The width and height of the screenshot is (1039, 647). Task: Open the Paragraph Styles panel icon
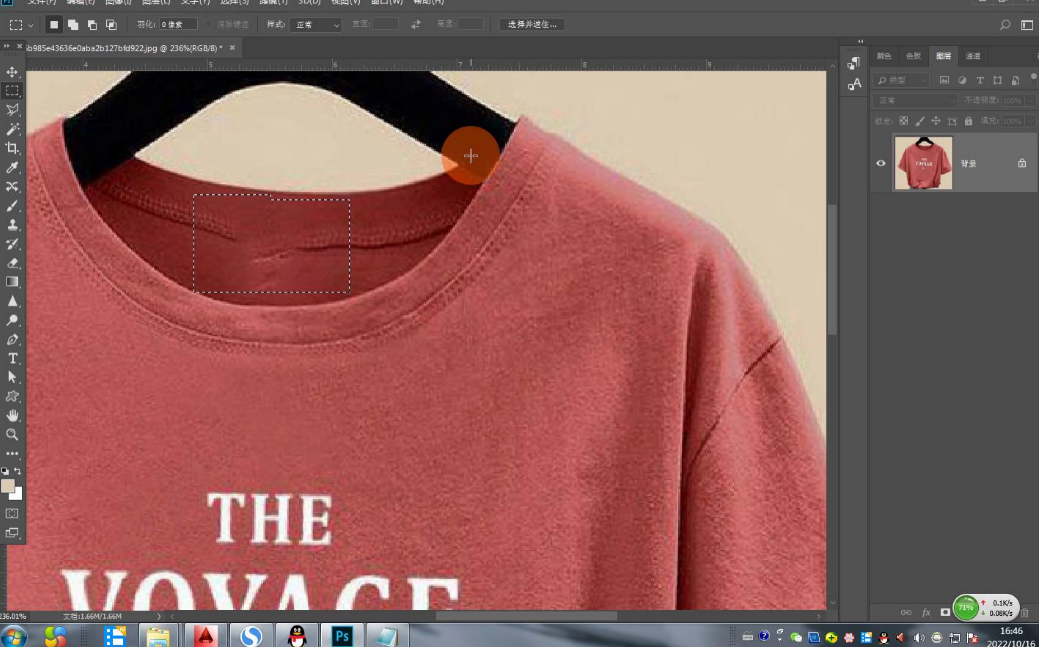click(x=854, y=63)
